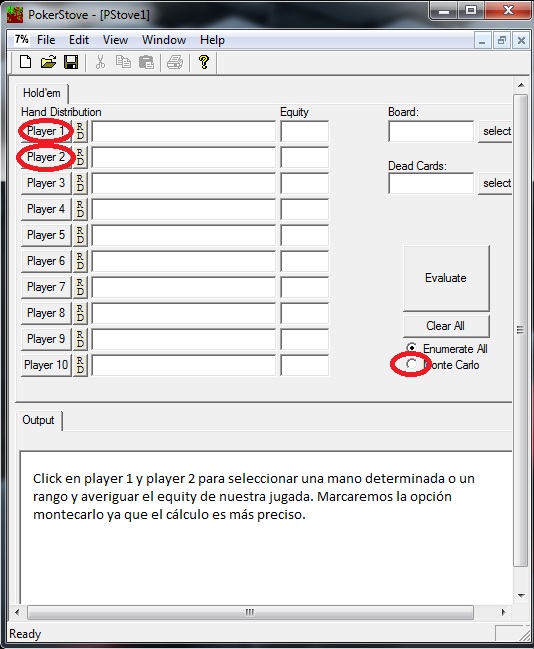Click Player 6 hand distribution field
Image resolution: width=534 pixels, height=649 pixels.
click(183, 261)
